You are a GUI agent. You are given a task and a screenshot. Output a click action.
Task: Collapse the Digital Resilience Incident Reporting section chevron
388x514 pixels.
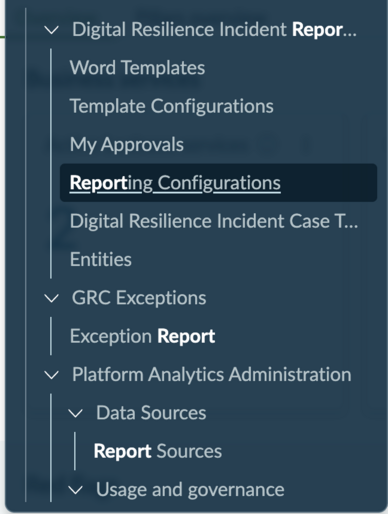click(x=52, y=30)
